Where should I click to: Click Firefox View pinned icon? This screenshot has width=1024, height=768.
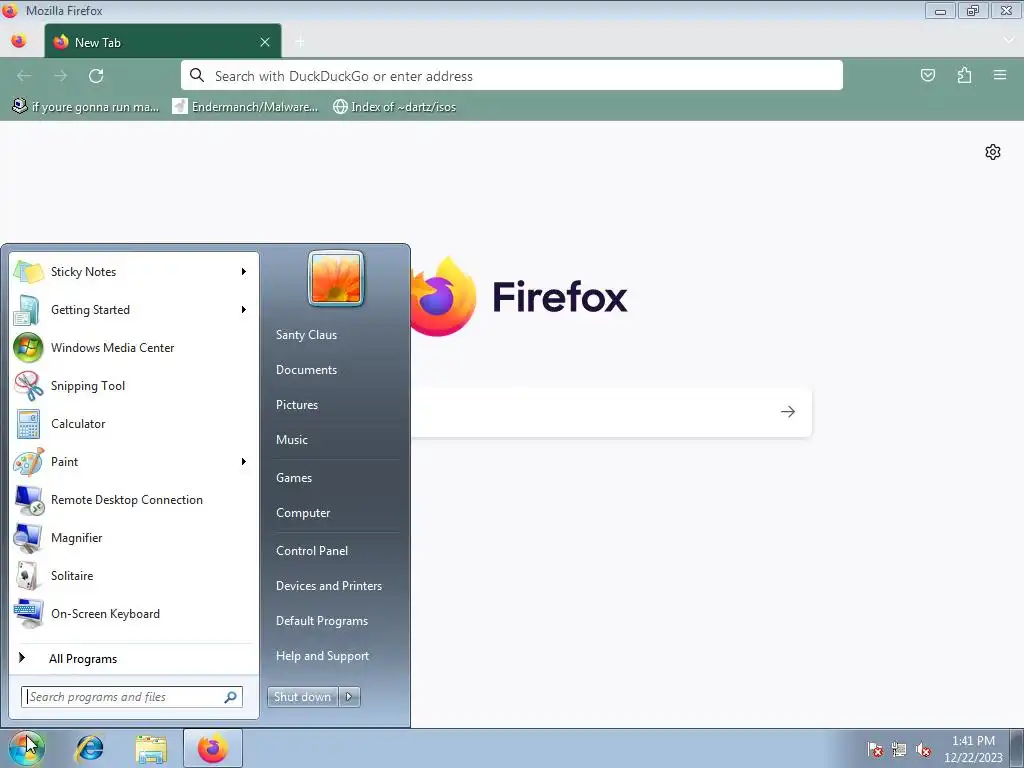19,41
